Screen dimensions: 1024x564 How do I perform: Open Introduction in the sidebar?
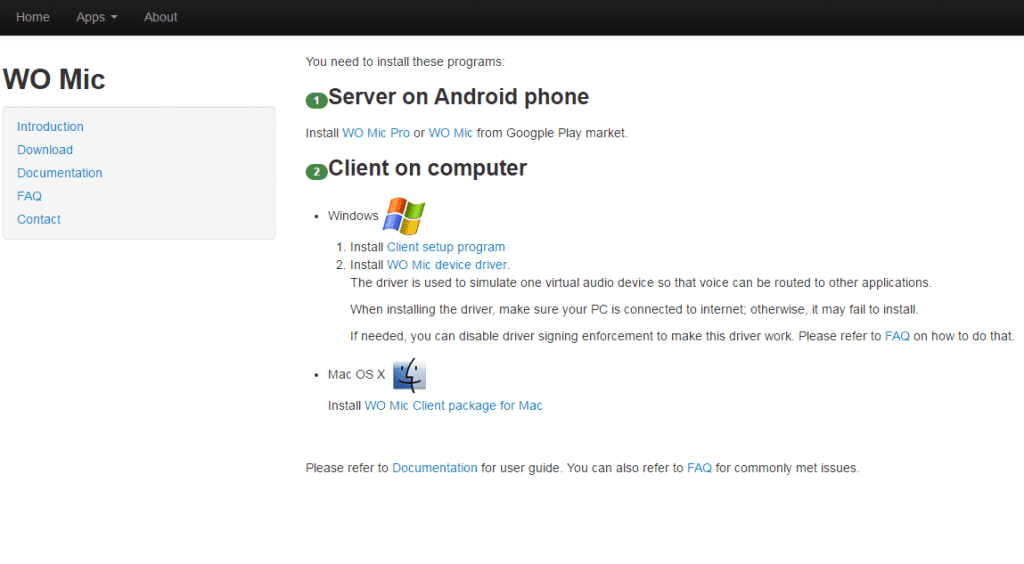(50, 127)
